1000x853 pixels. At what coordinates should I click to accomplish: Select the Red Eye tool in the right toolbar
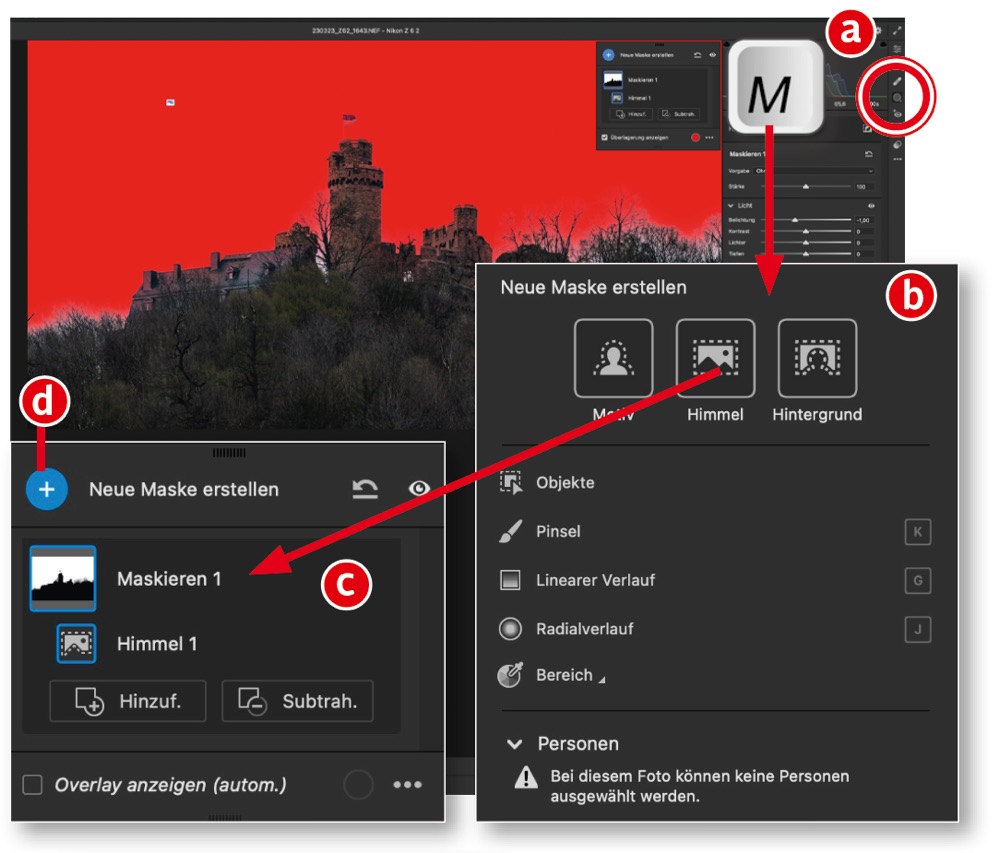point(897,114)
